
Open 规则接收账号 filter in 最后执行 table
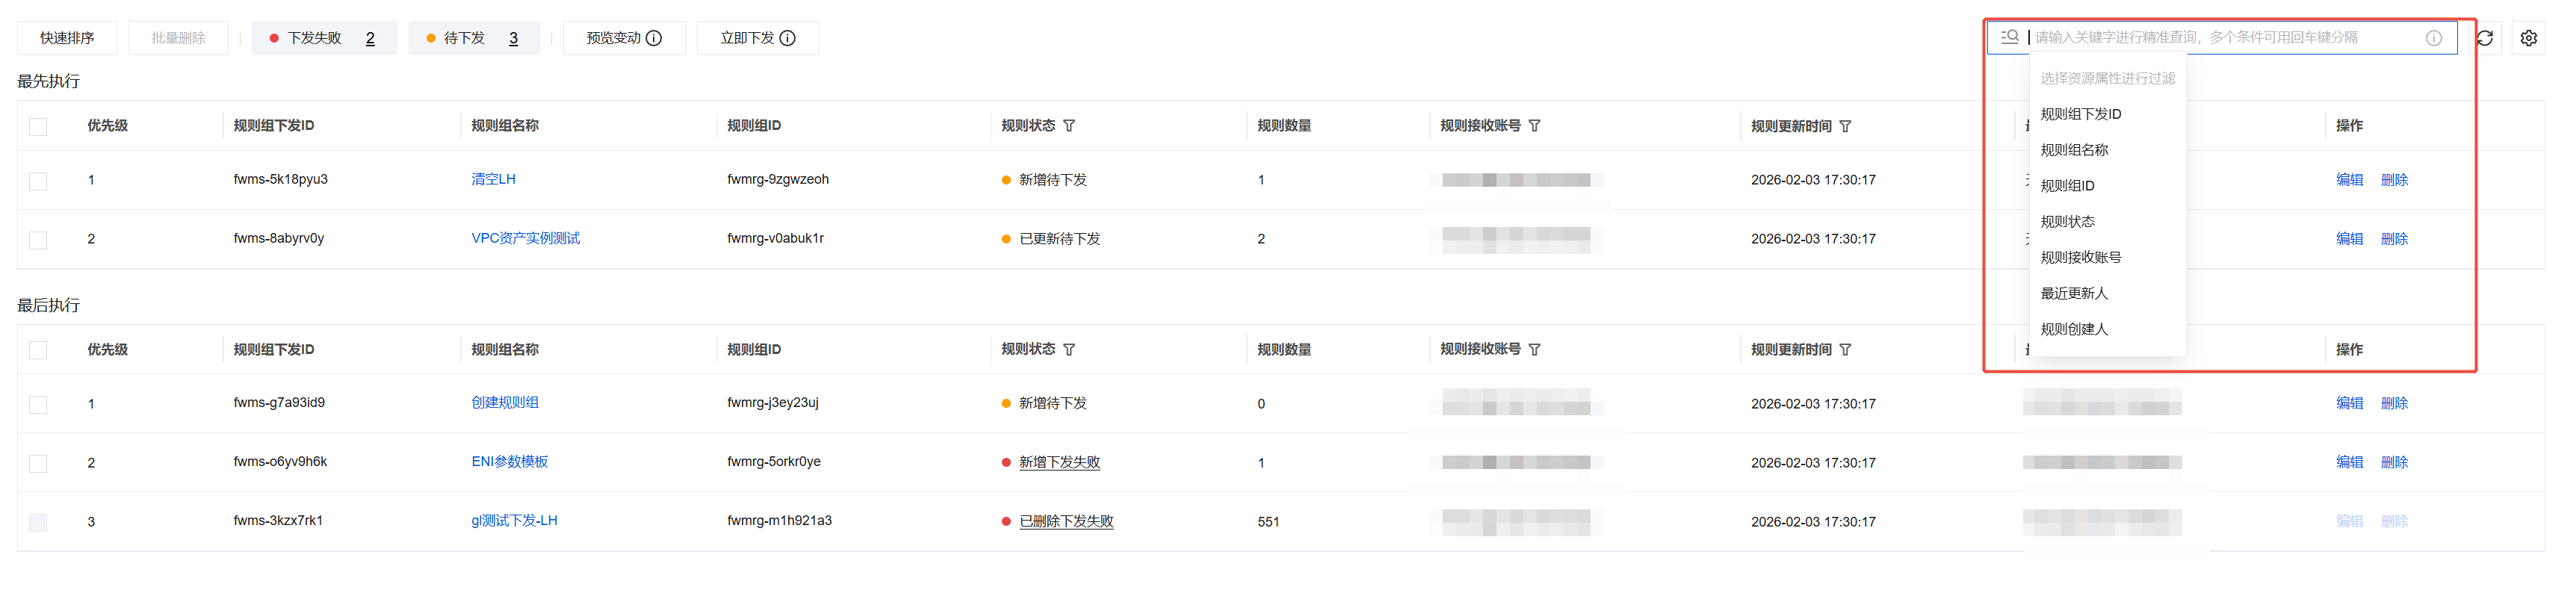tap(1535, 350)
